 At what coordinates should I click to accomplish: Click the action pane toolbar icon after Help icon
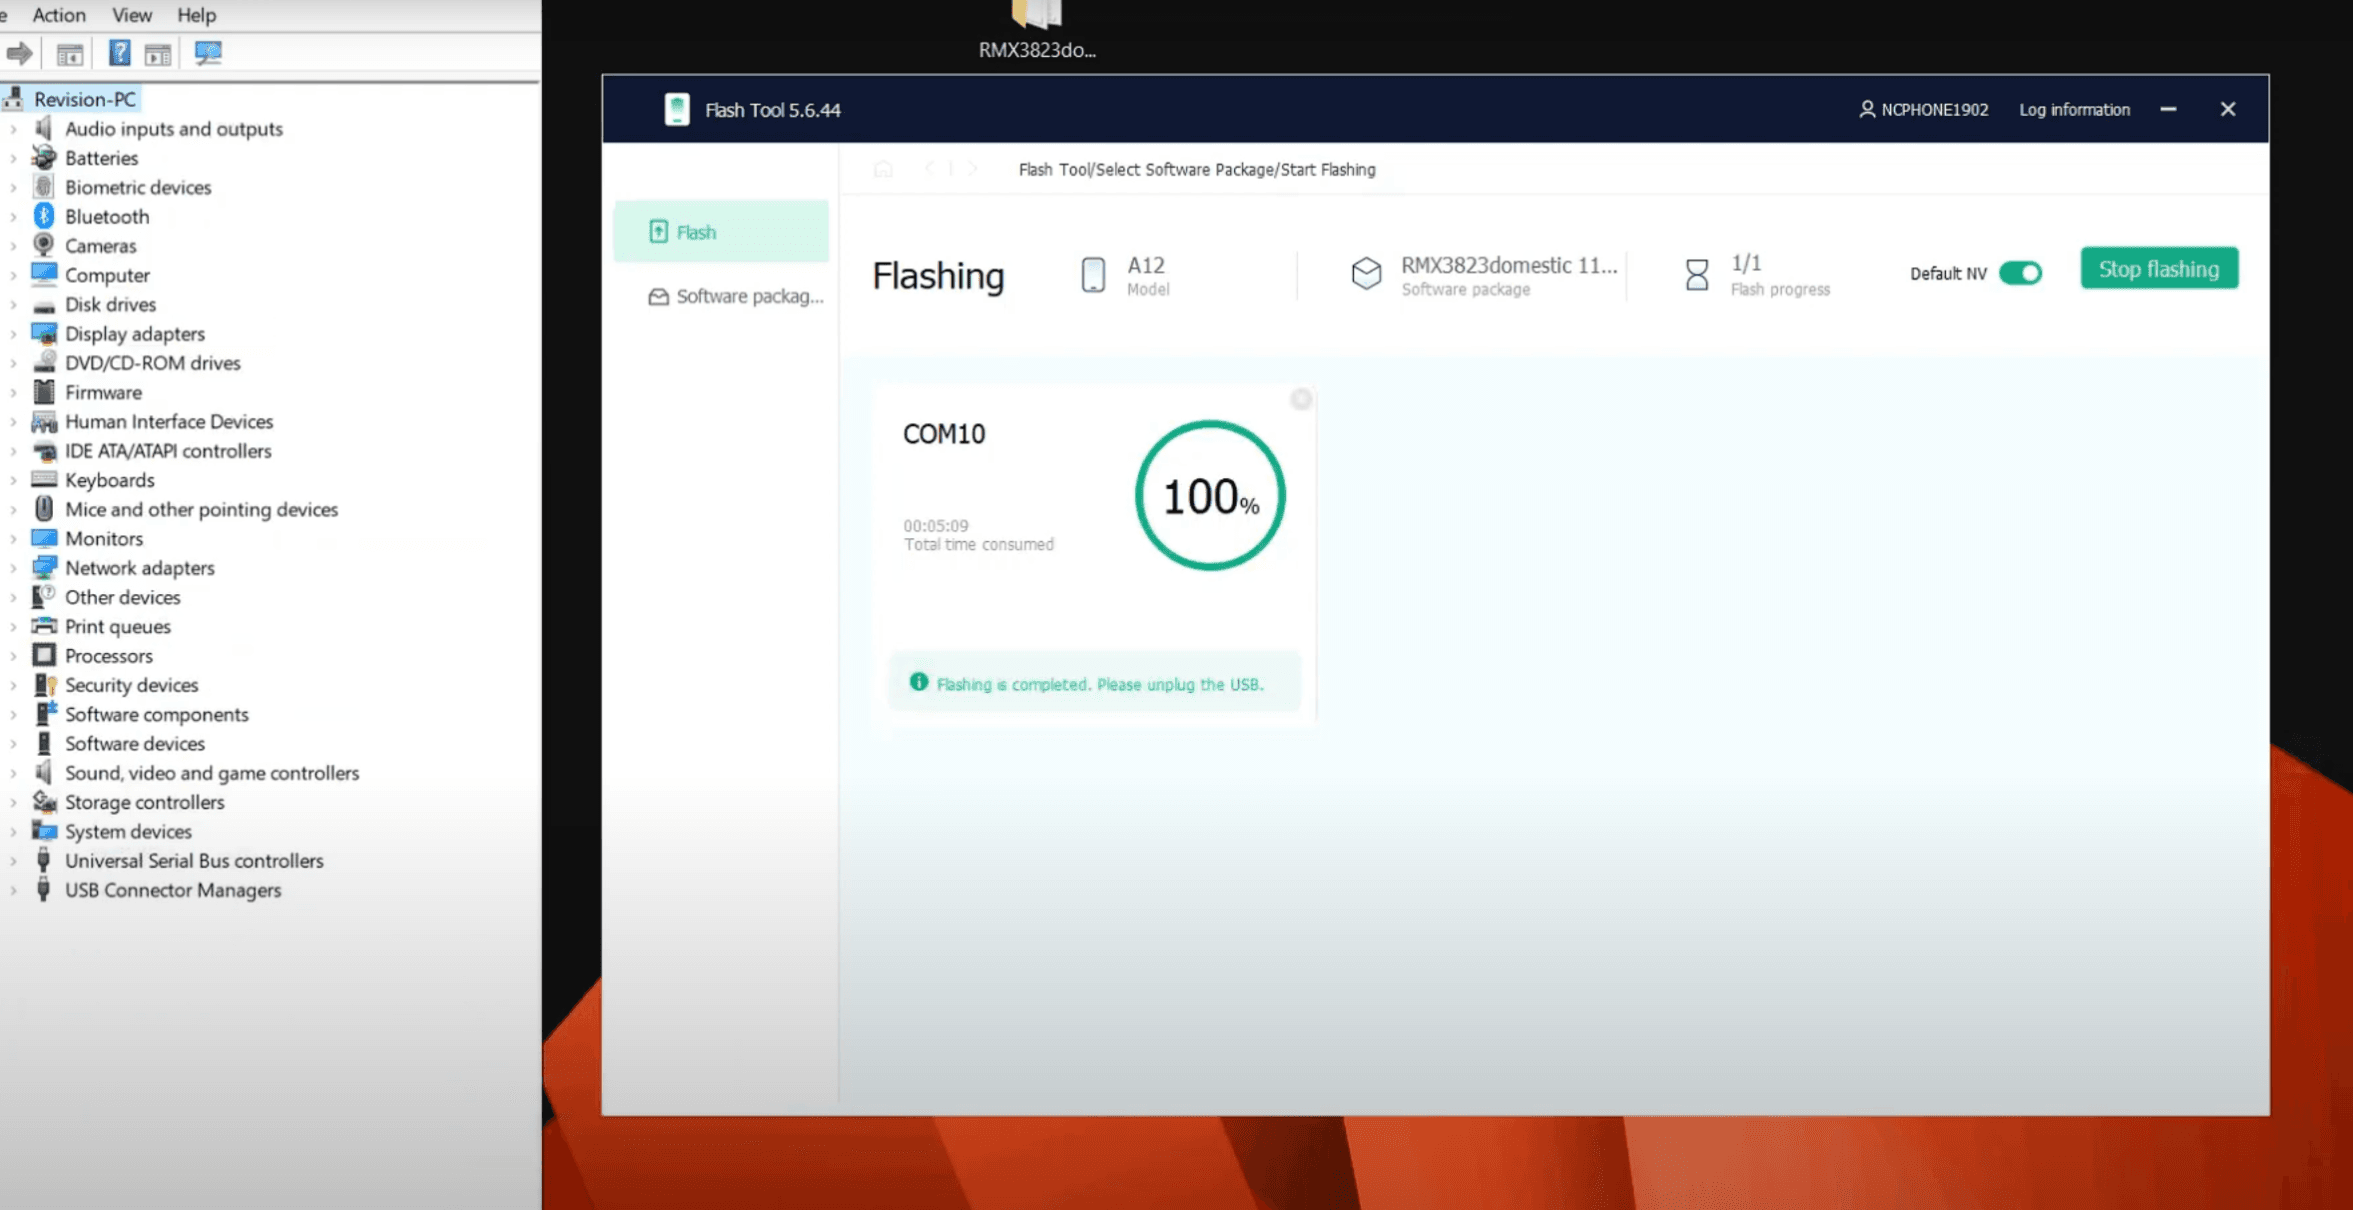(158, 55)
